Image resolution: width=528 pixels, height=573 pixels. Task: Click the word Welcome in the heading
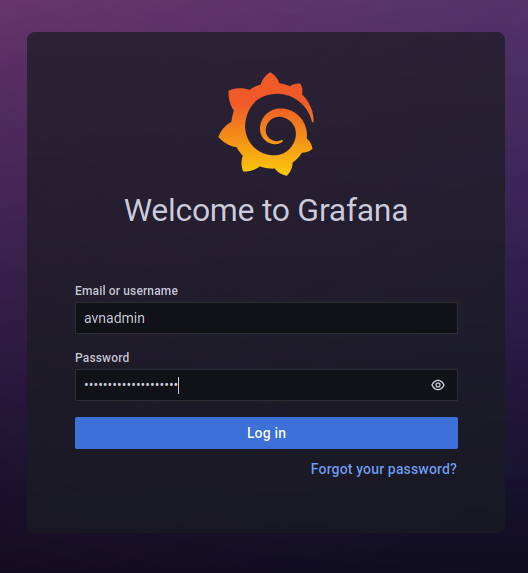pyautogui.click(x=189, y=210)
